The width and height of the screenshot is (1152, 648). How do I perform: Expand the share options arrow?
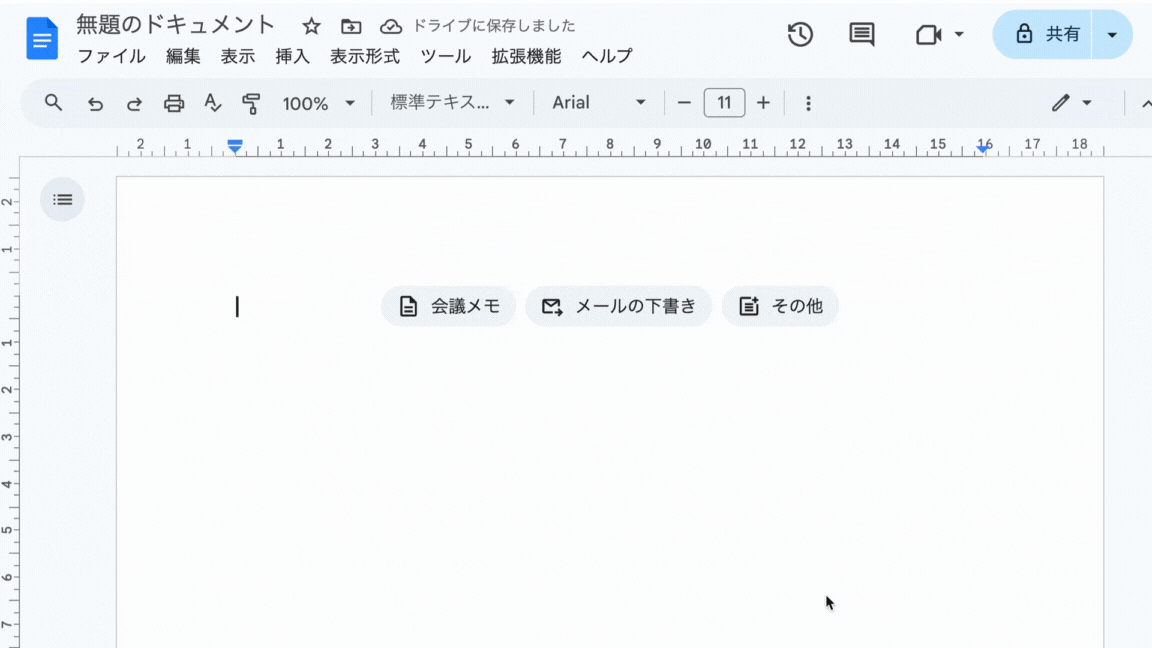coord(1112,34)
